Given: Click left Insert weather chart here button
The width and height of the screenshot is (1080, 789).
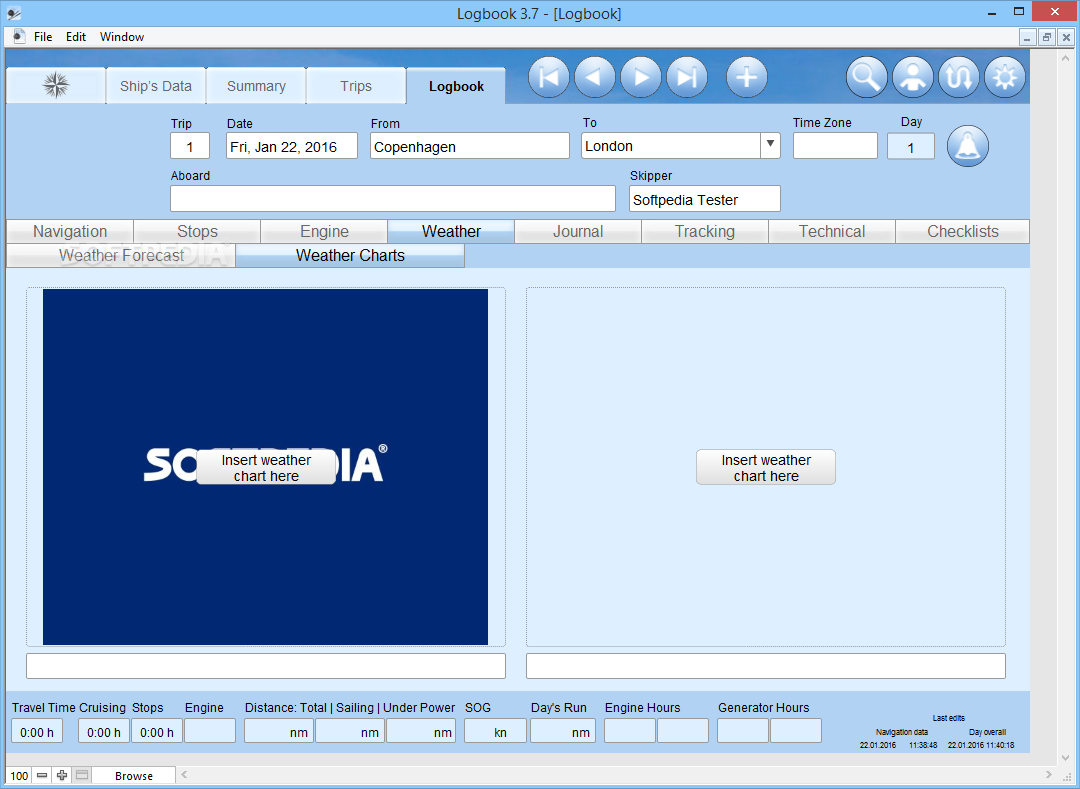Looking at the screenshot, I should (266, 467).
